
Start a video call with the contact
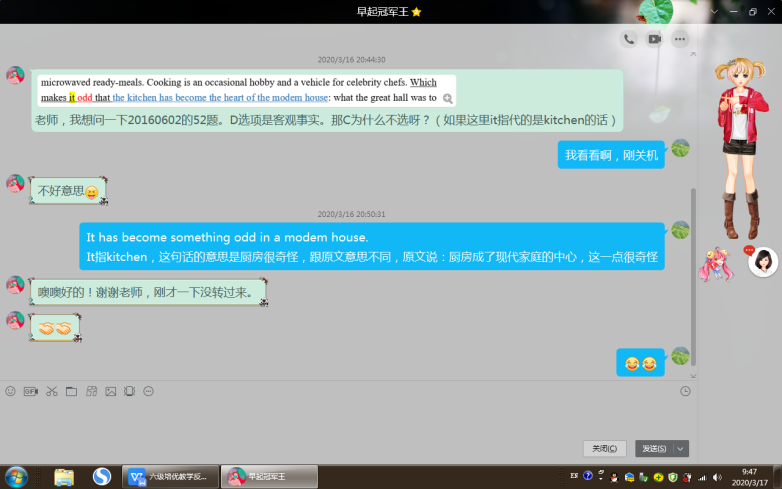654,39
